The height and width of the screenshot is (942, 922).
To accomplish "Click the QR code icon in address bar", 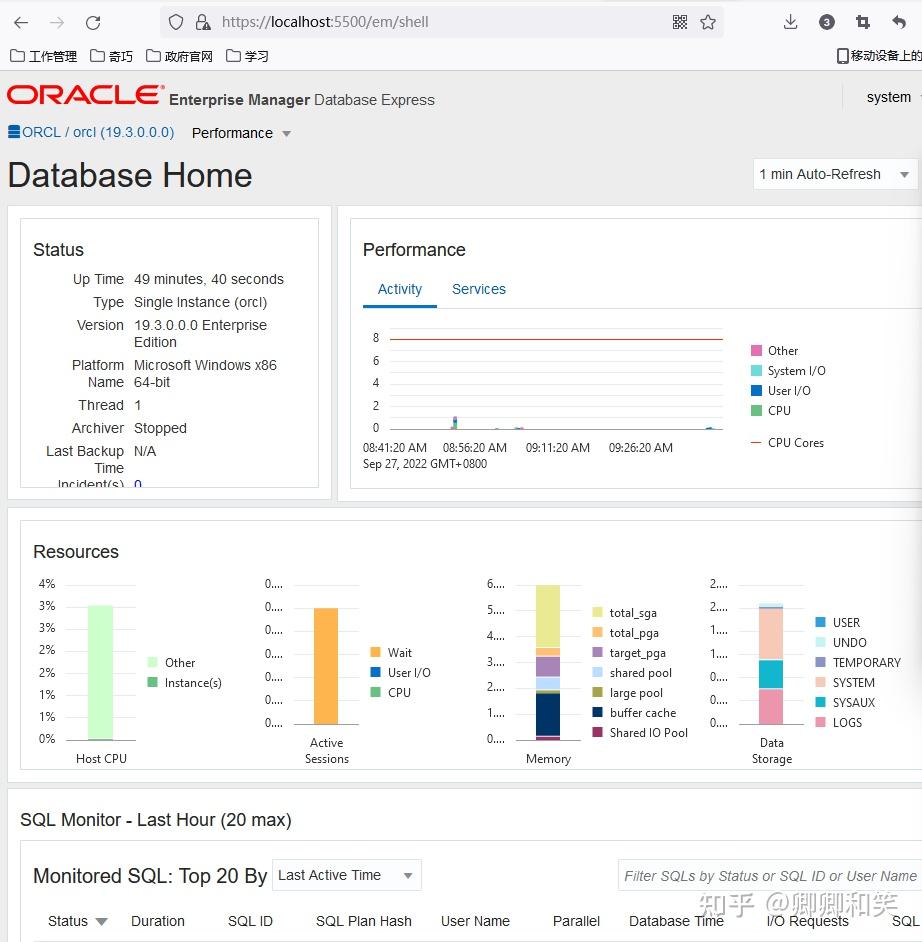I will click(x=680, y=21).
